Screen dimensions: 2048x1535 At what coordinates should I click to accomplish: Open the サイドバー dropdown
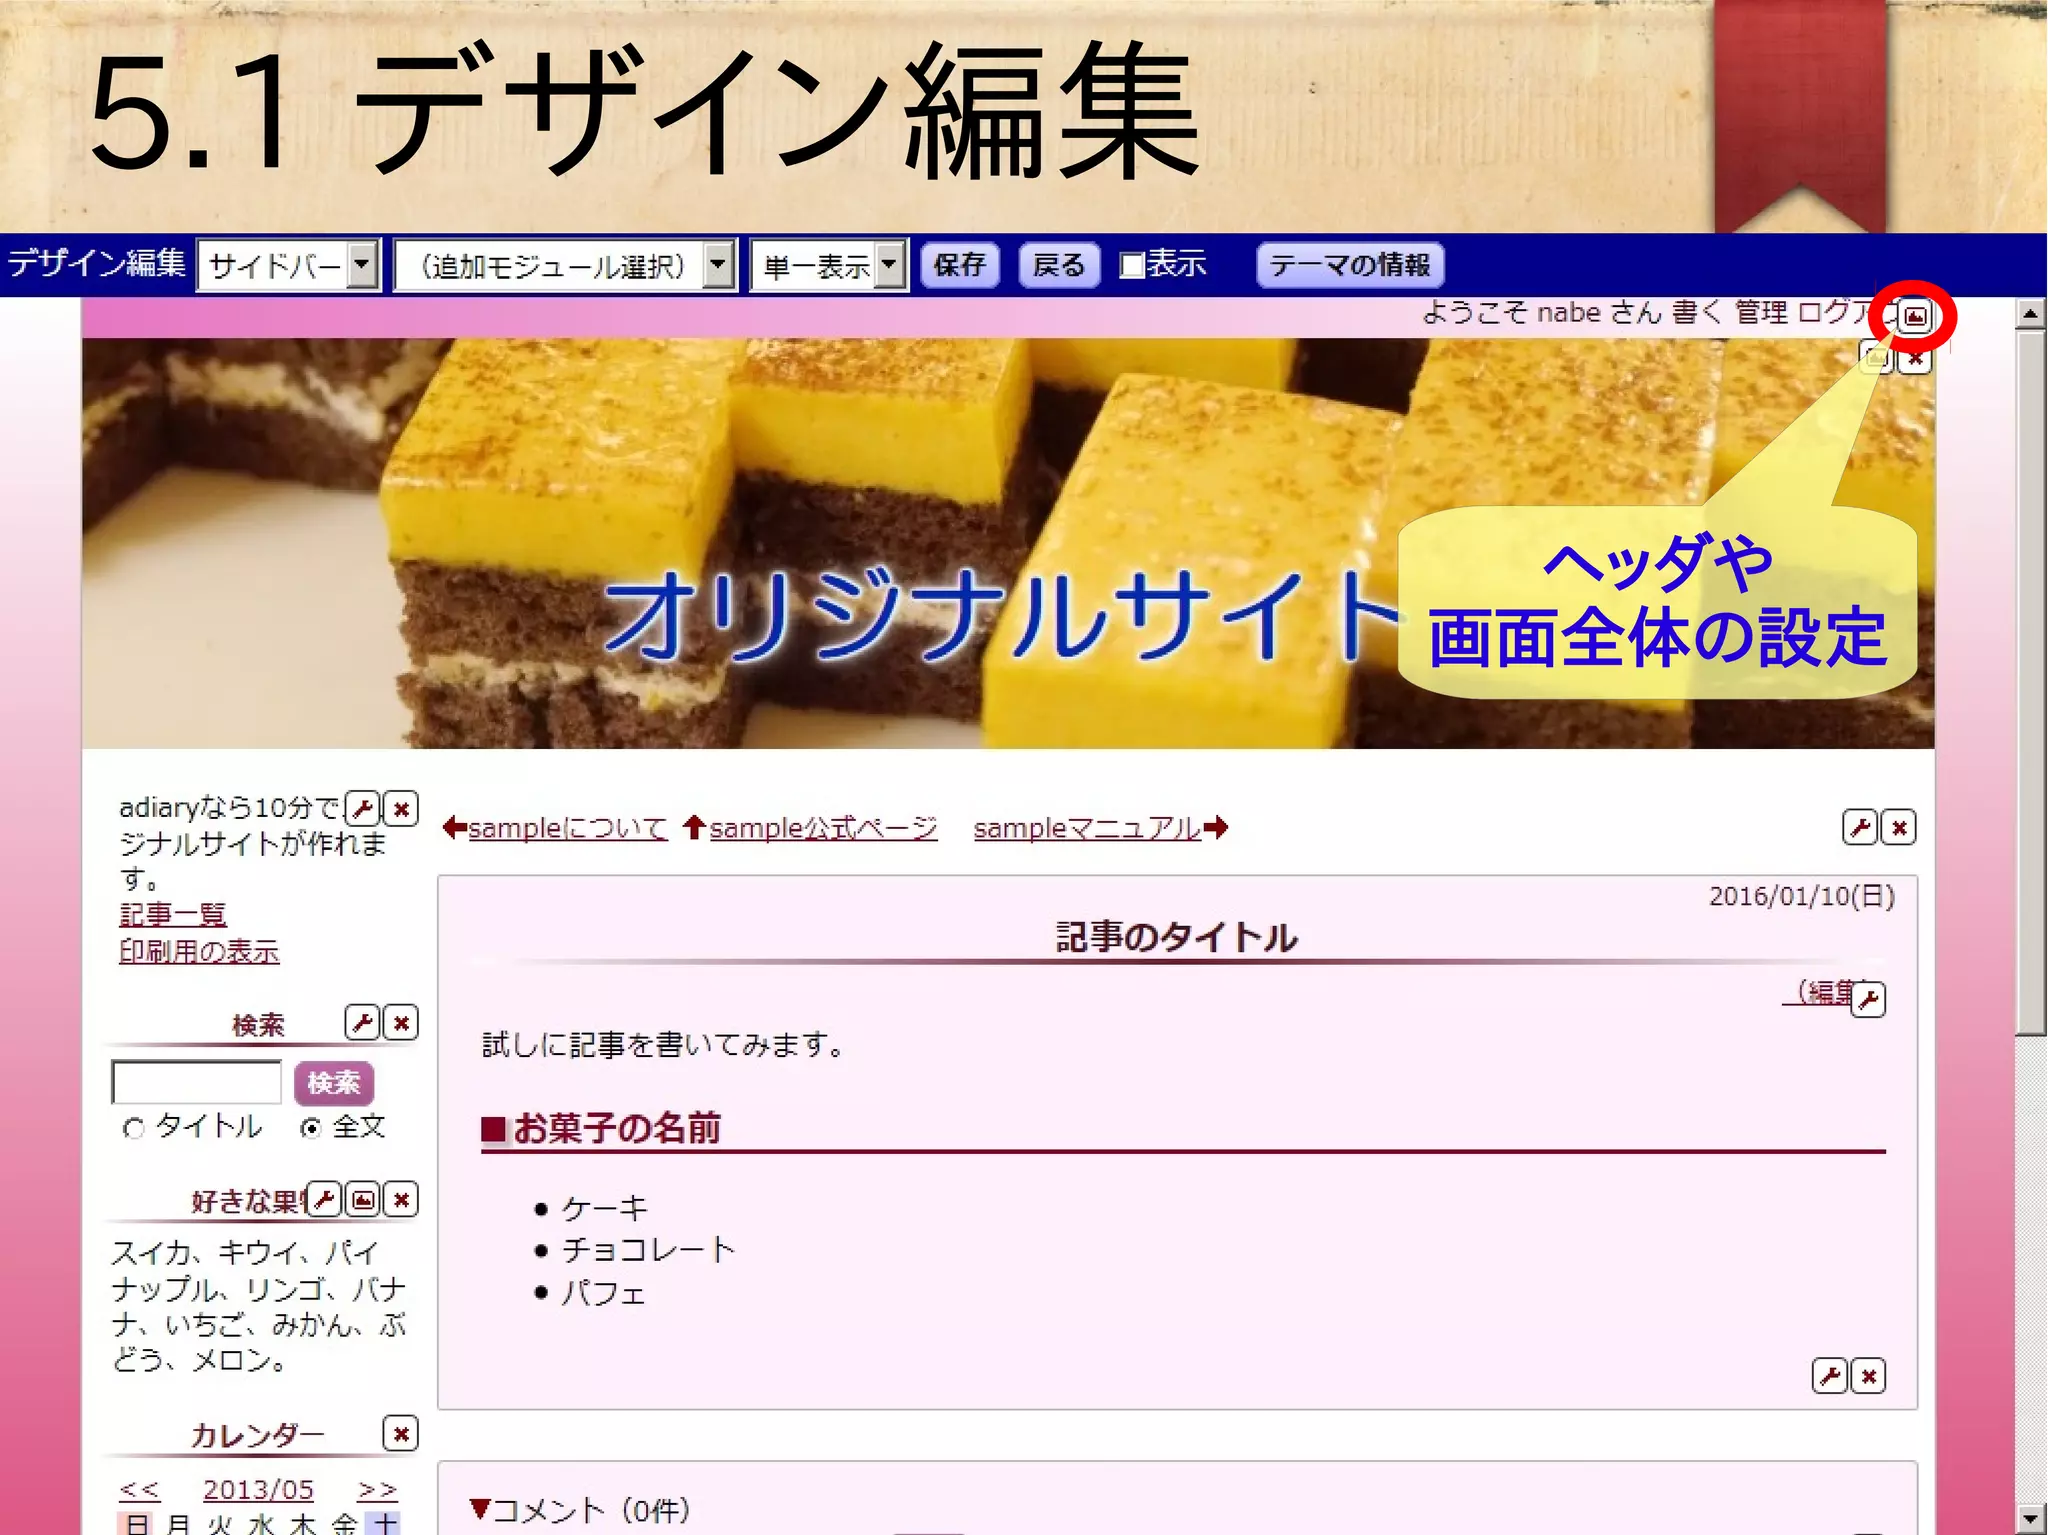tap(289, 266)
